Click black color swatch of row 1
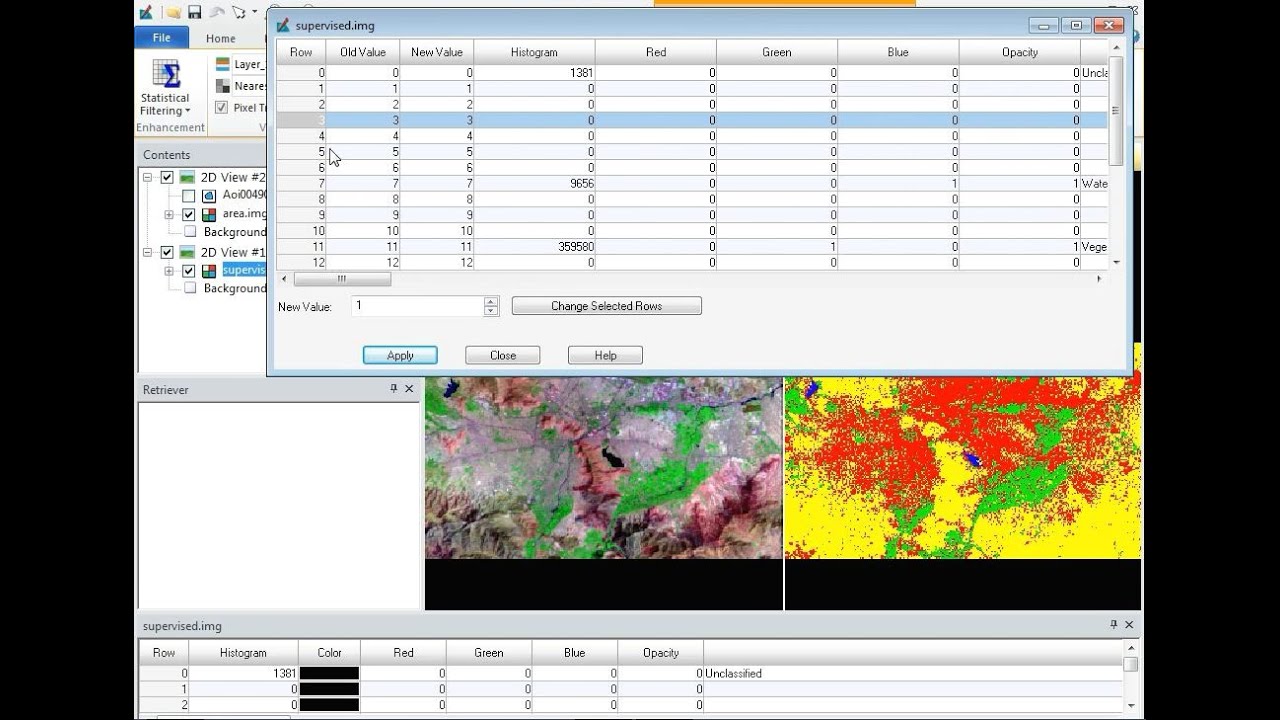This screenshot has width=1280, height=720. pos(329,689)
